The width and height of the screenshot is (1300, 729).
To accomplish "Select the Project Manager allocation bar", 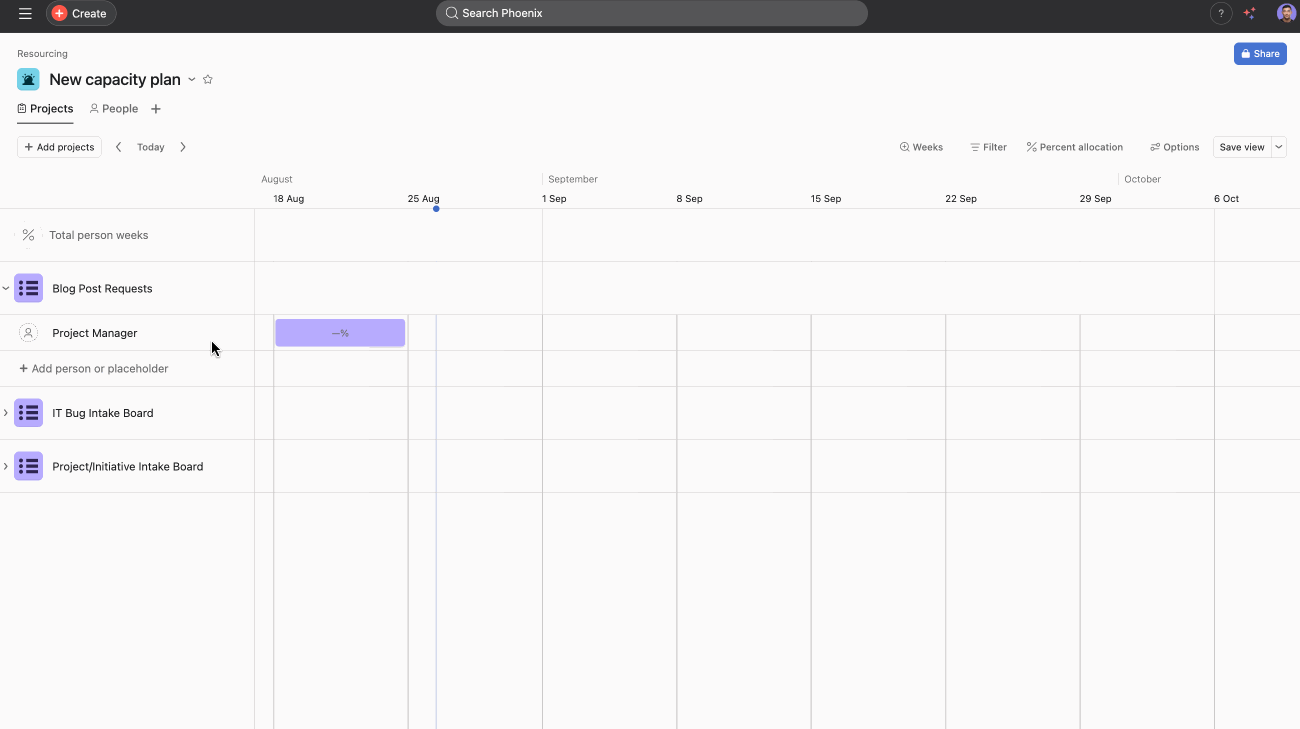I will click(340, 333).
